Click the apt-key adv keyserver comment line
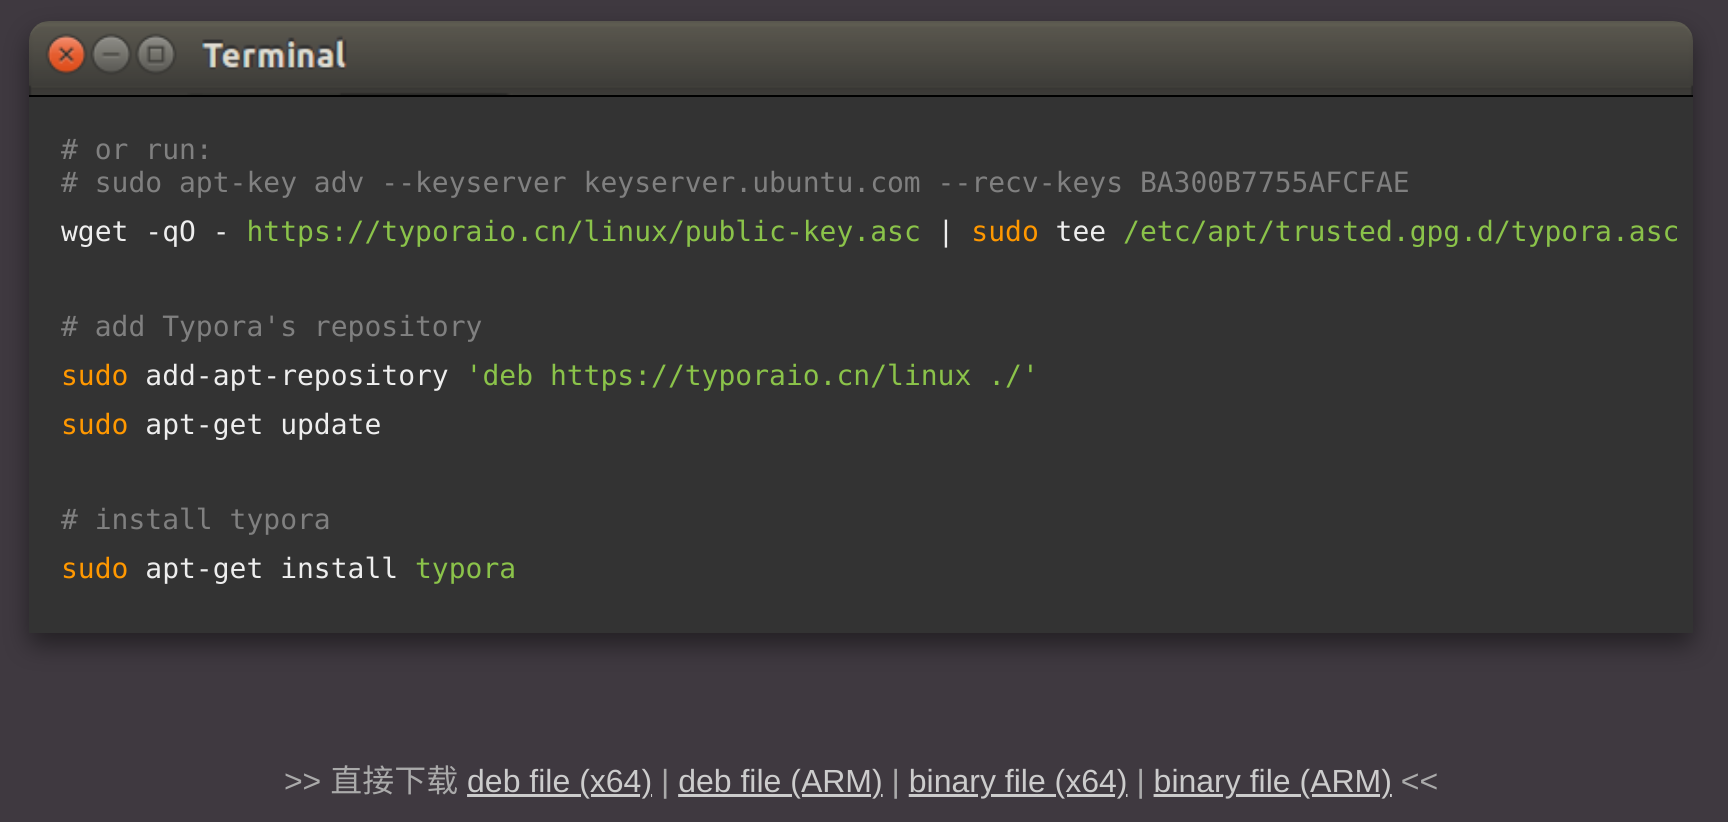This screenshot has width=1728, height=822. click(x=735, y=183)
